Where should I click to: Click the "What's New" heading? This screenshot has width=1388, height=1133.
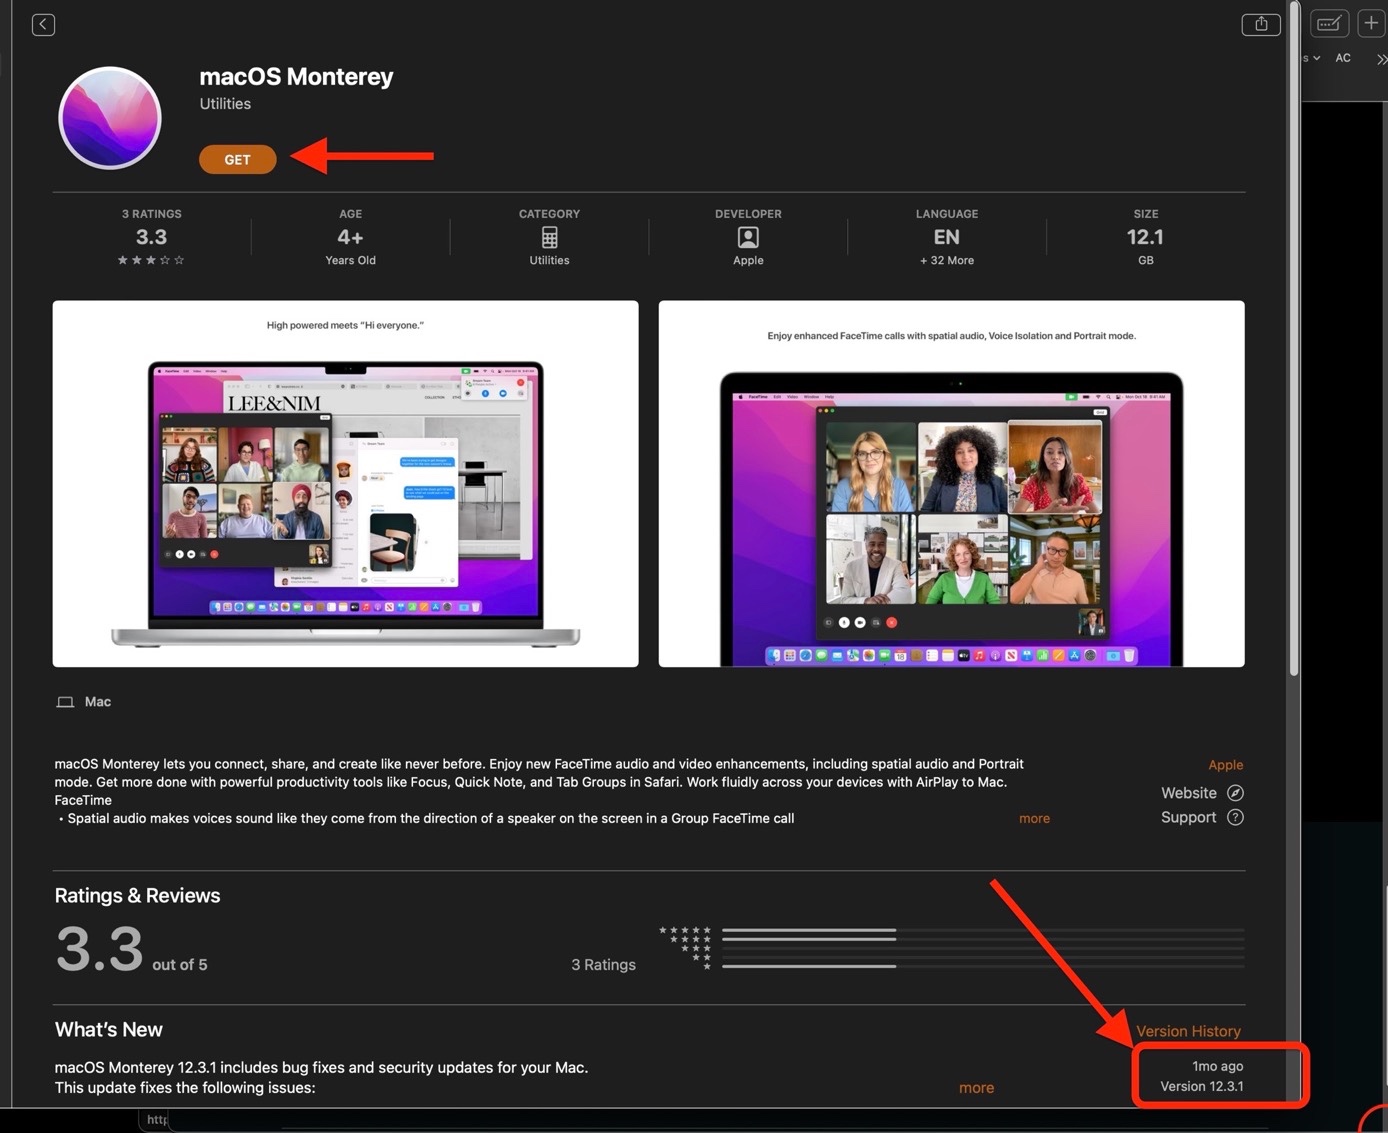[108, 1030]
